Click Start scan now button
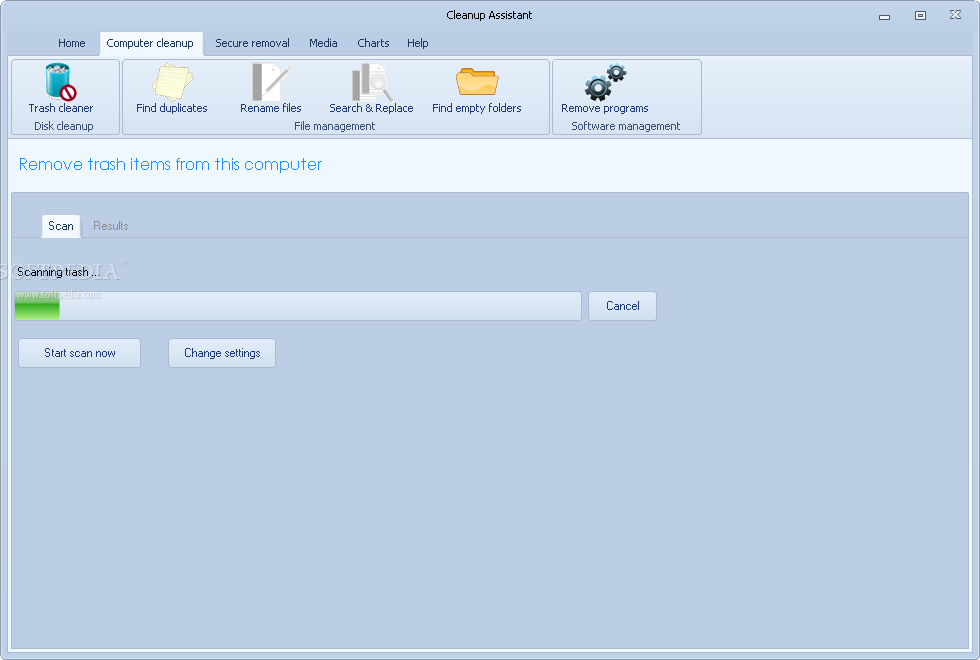The width and height of the screenshot is (980, 660). [79, 353]
